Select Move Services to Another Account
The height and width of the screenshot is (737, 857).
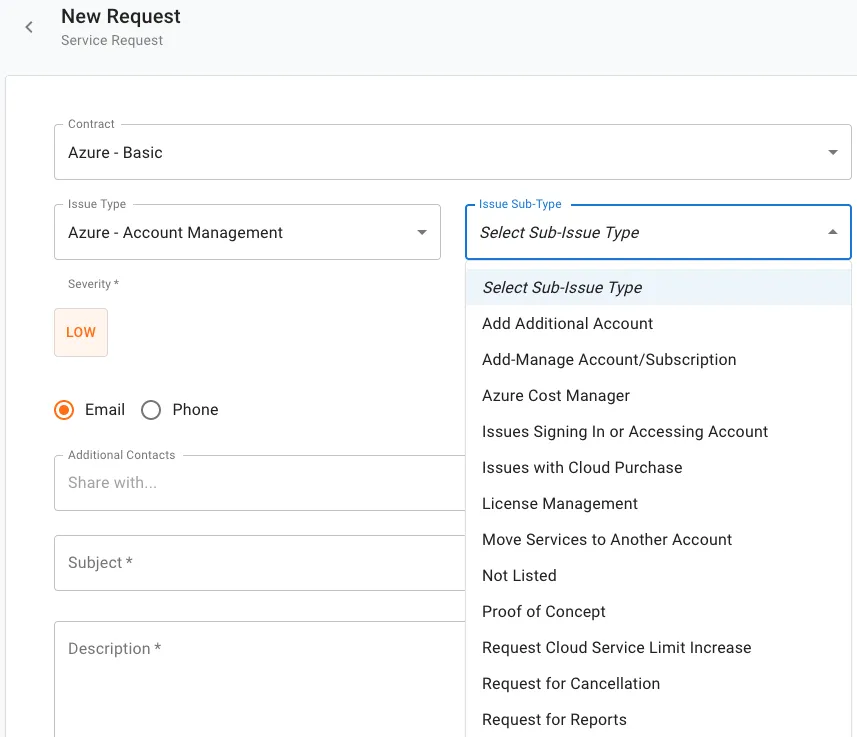pos(659,540)
